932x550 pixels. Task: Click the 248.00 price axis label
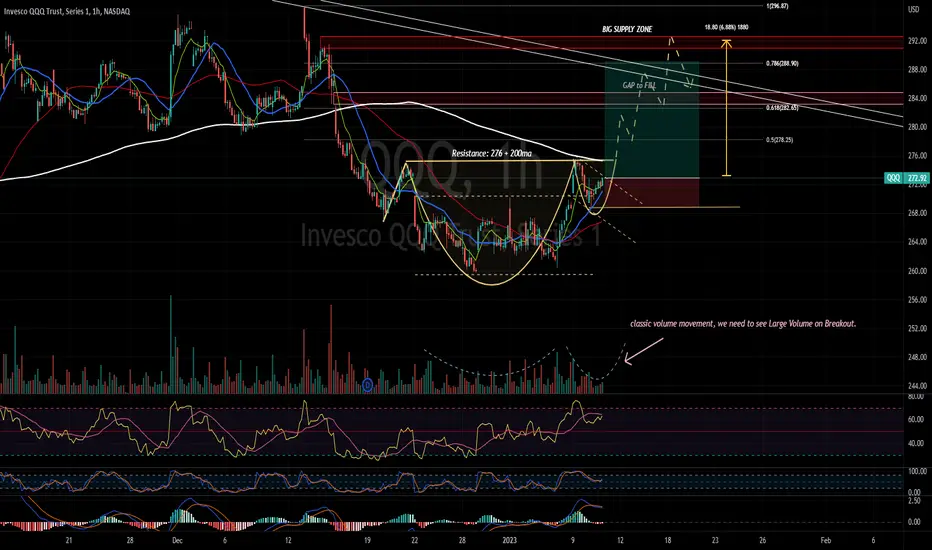pos(918,358)
